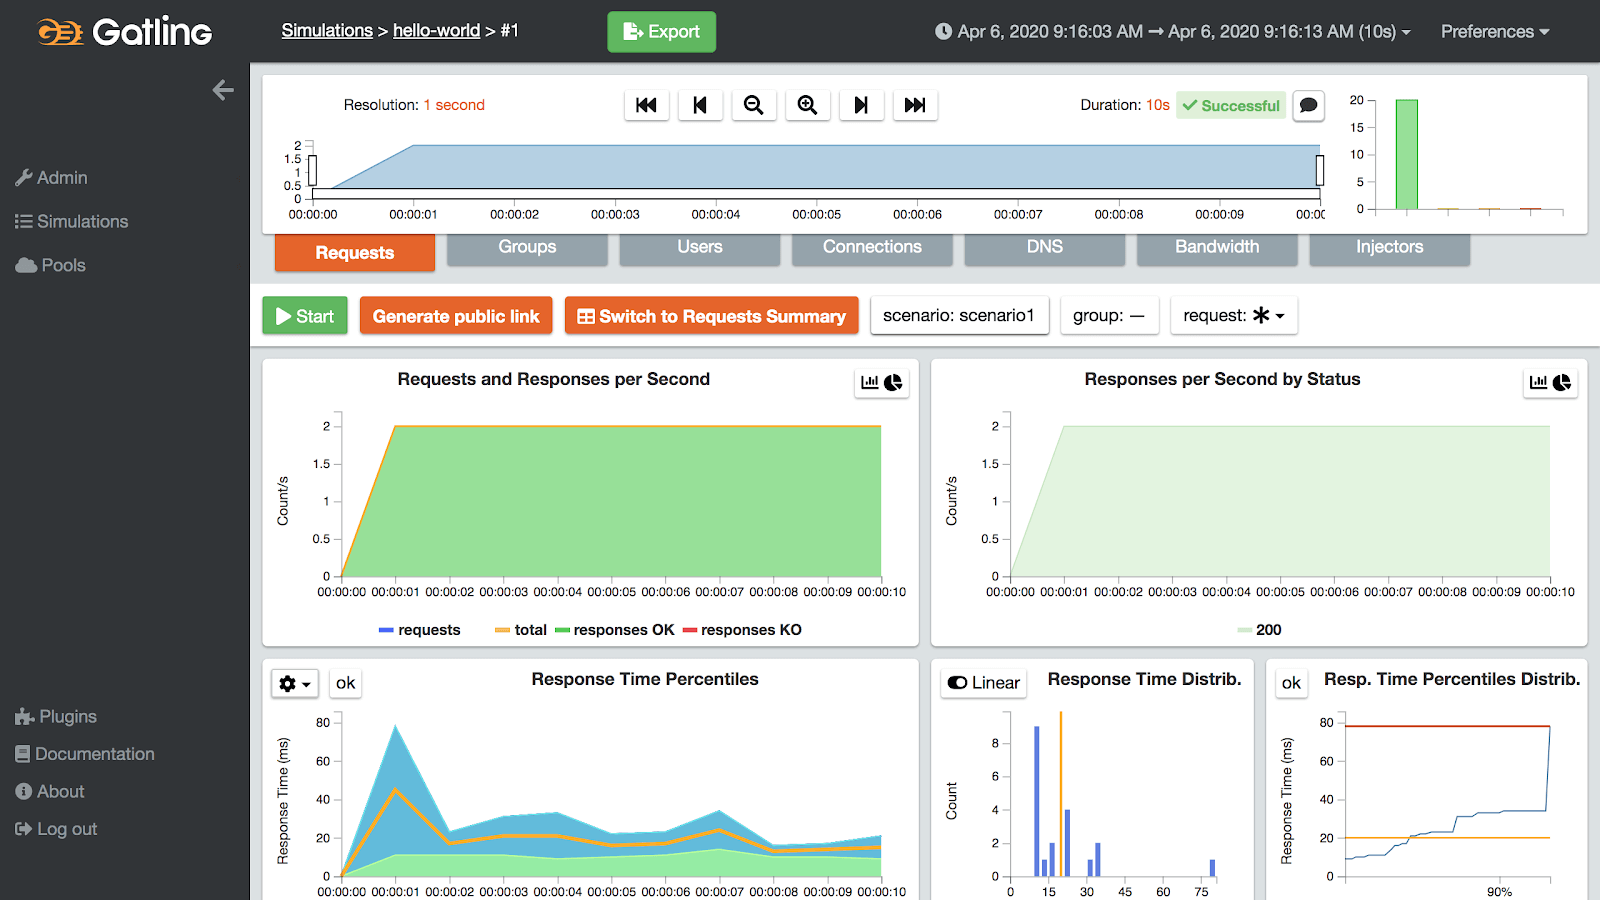Image resolution: width=1600 pixels, height=900 pixels.
Task: Switch to the Injectors tab
Action: coord(1390,248)
